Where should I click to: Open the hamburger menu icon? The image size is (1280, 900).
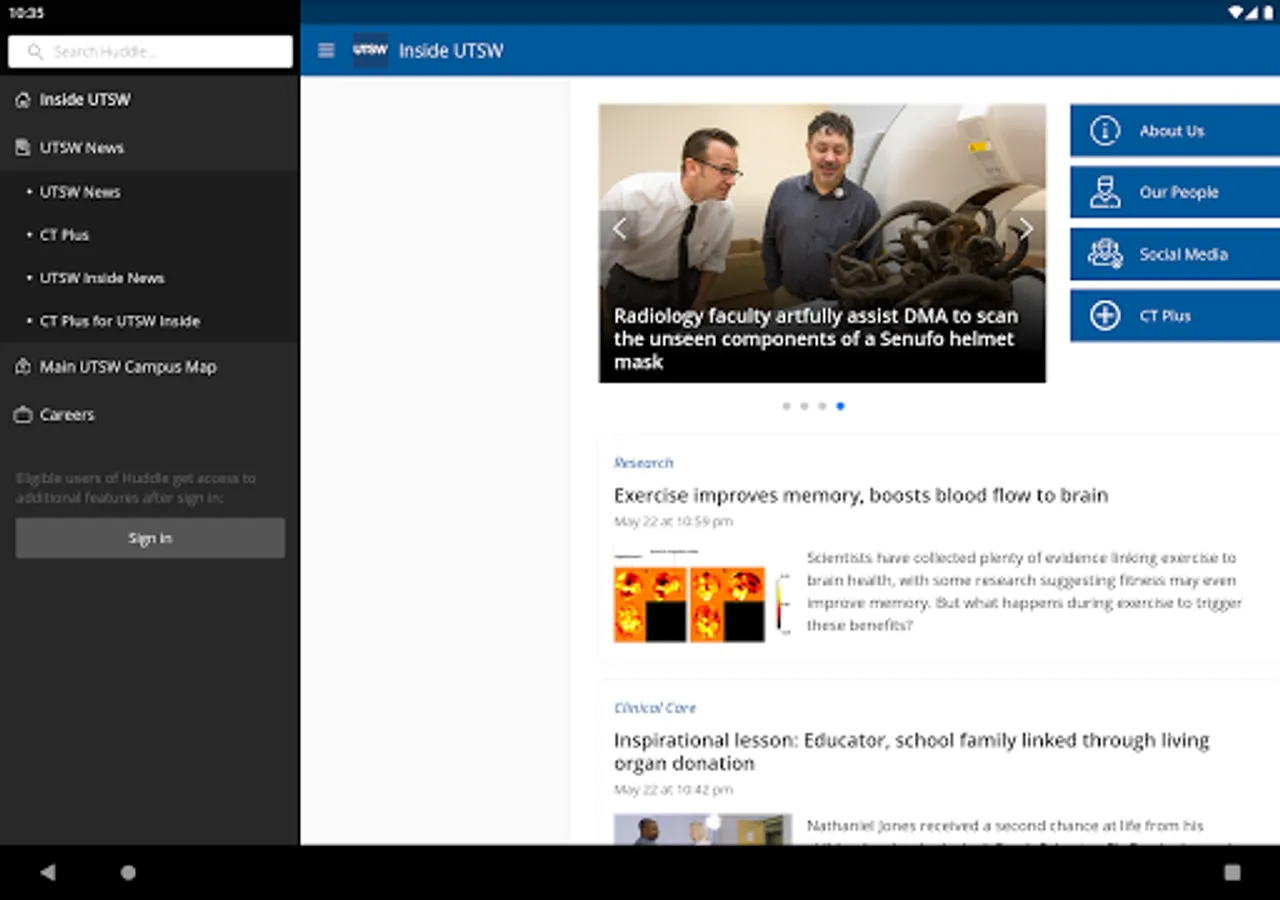click(x=326, y=50)
